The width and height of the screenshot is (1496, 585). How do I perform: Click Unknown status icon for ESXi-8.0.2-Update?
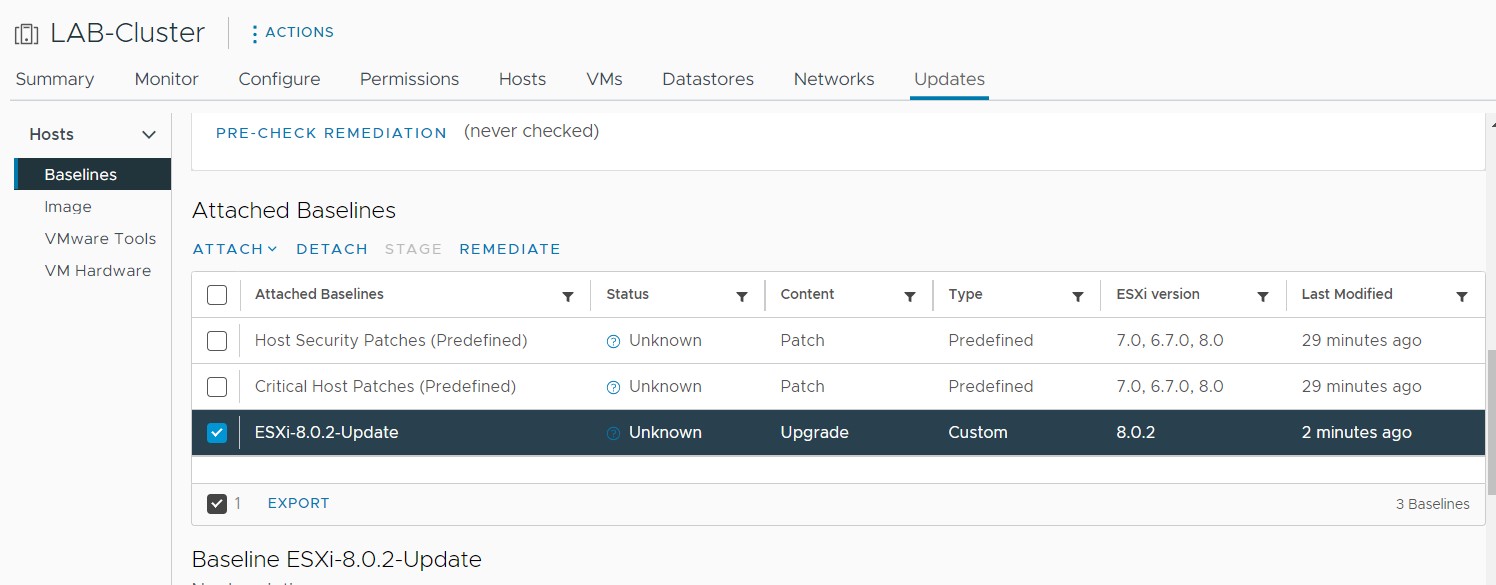point(614,433)
